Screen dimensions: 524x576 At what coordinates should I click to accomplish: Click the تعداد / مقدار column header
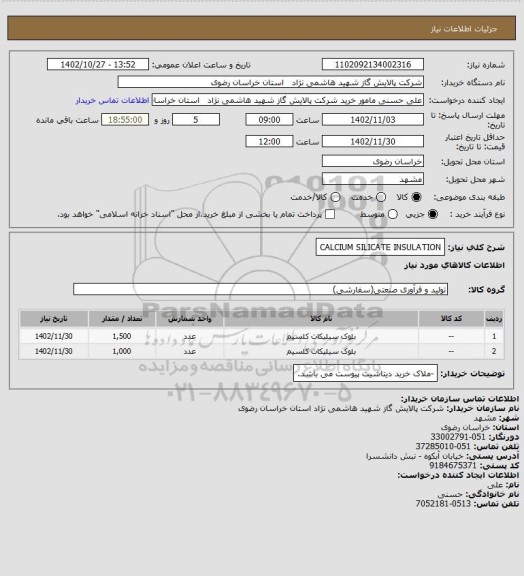click(122, 318)
